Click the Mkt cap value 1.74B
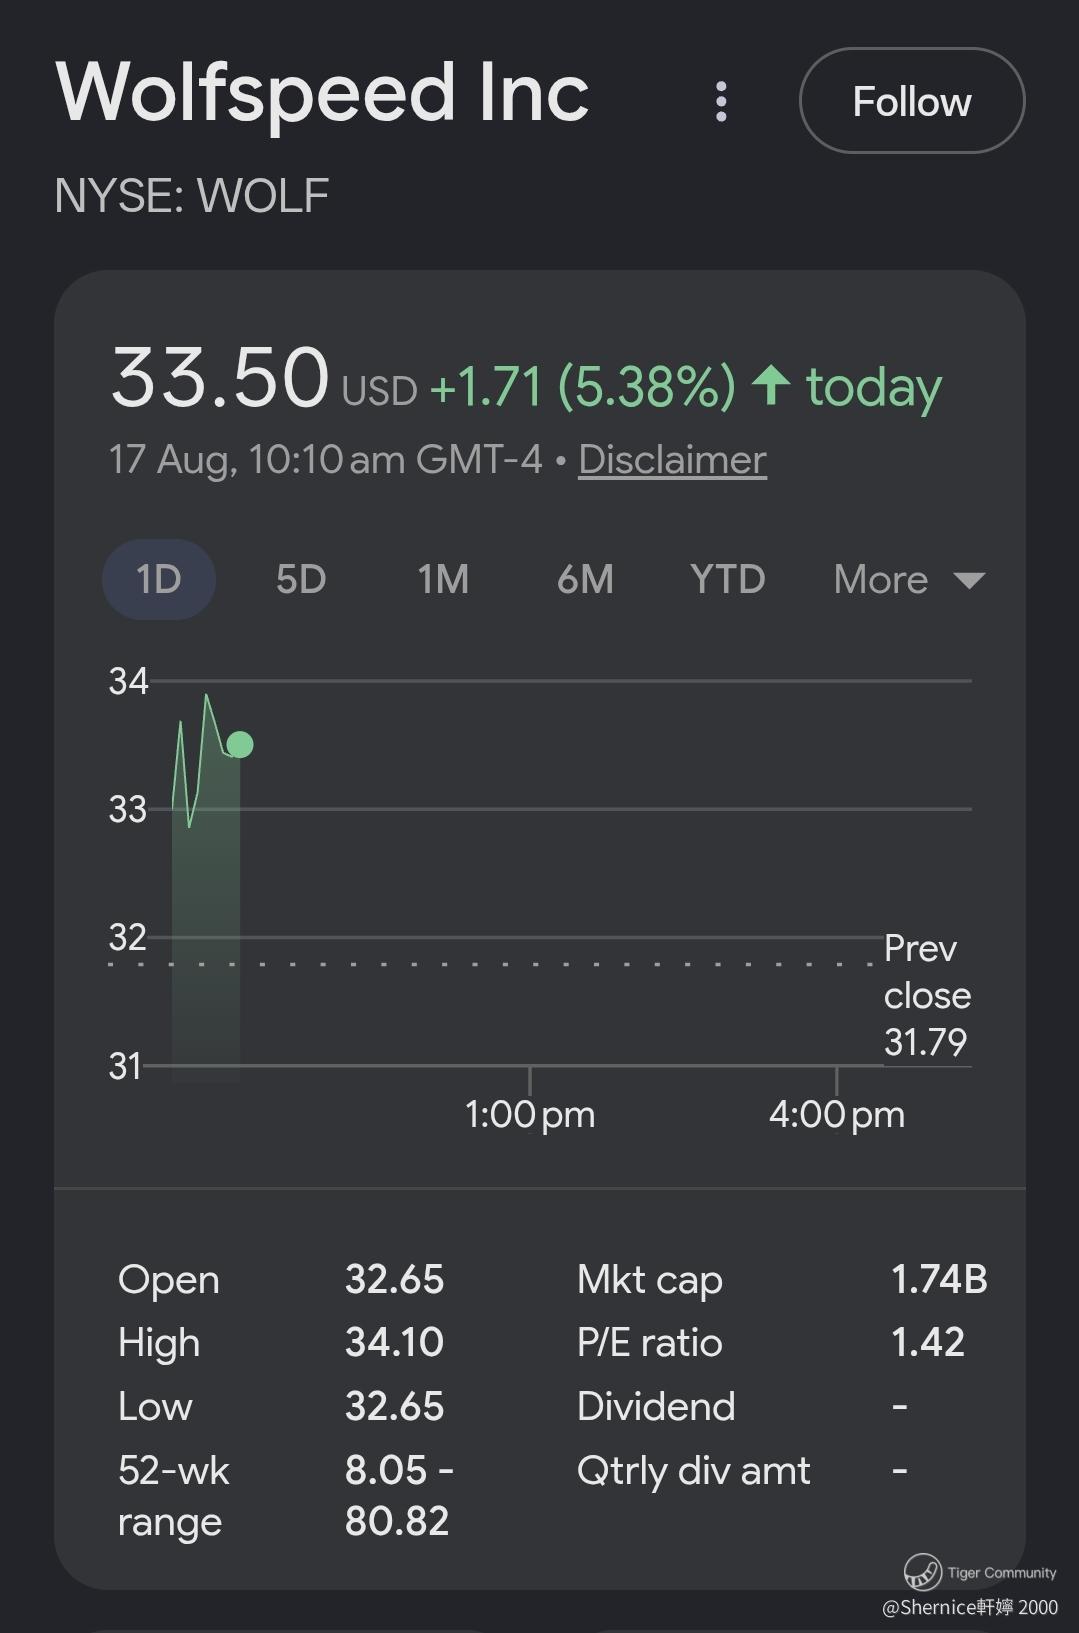Viewport: 1079px width, 1633px height. pos(939,1279)
